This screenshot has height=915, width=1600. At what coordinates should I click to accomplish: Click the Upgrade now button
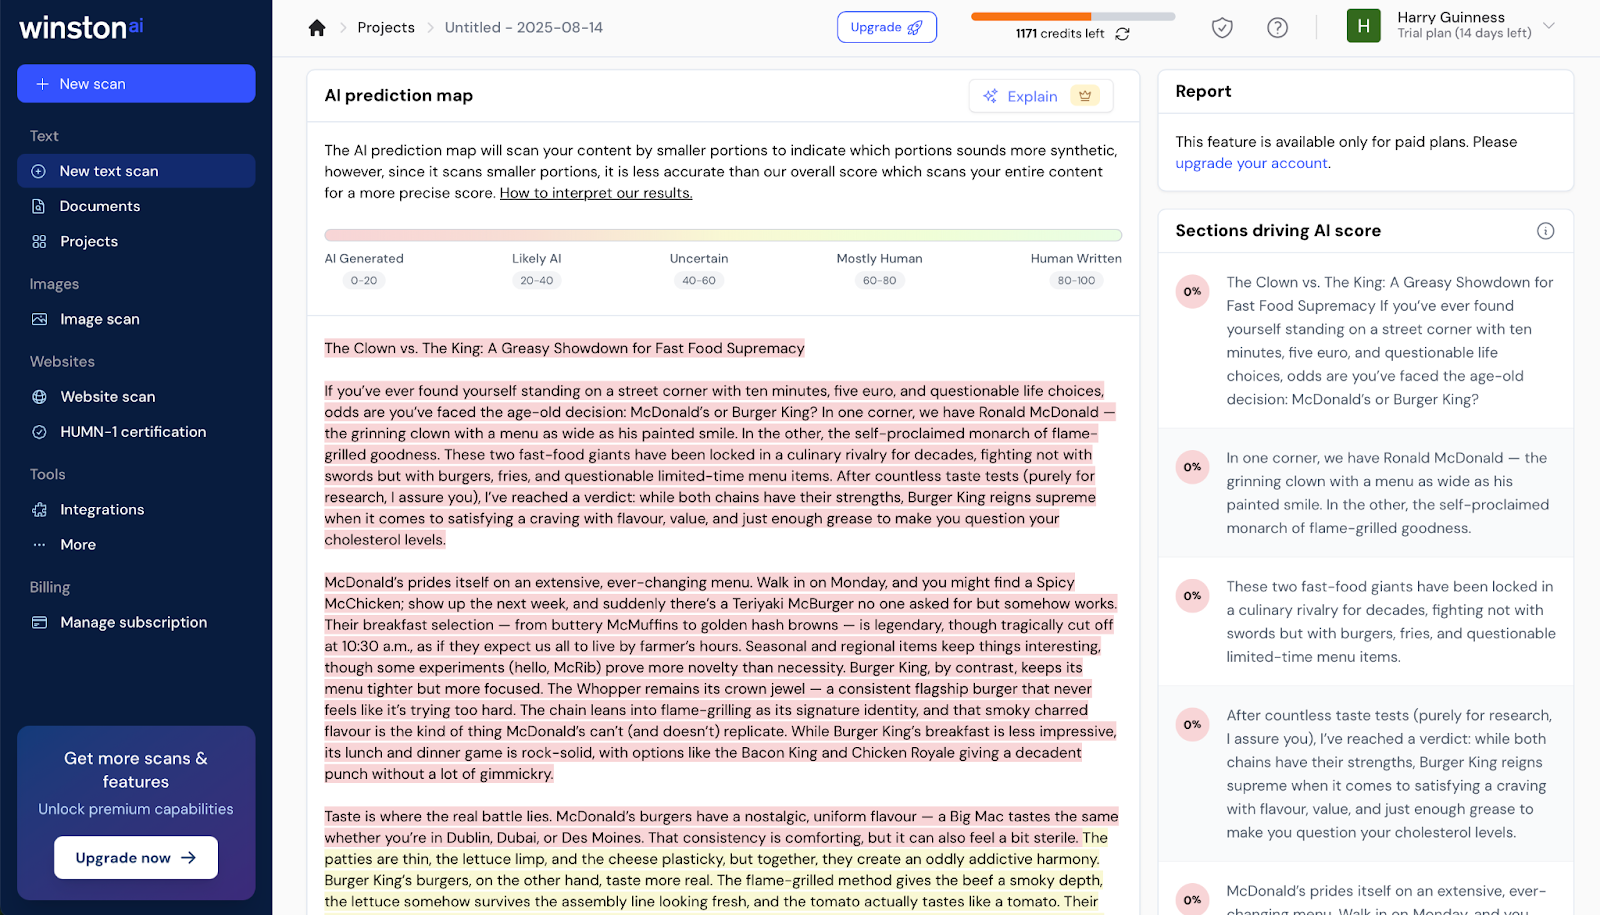point(136,858)
